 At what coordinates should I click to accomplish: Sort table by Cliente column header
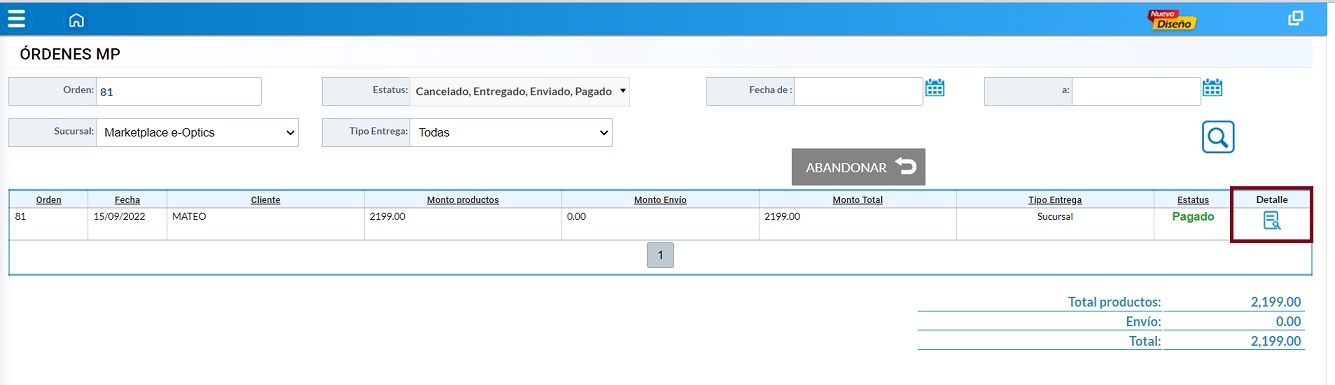pyautogui.click(x=265, y=200)
